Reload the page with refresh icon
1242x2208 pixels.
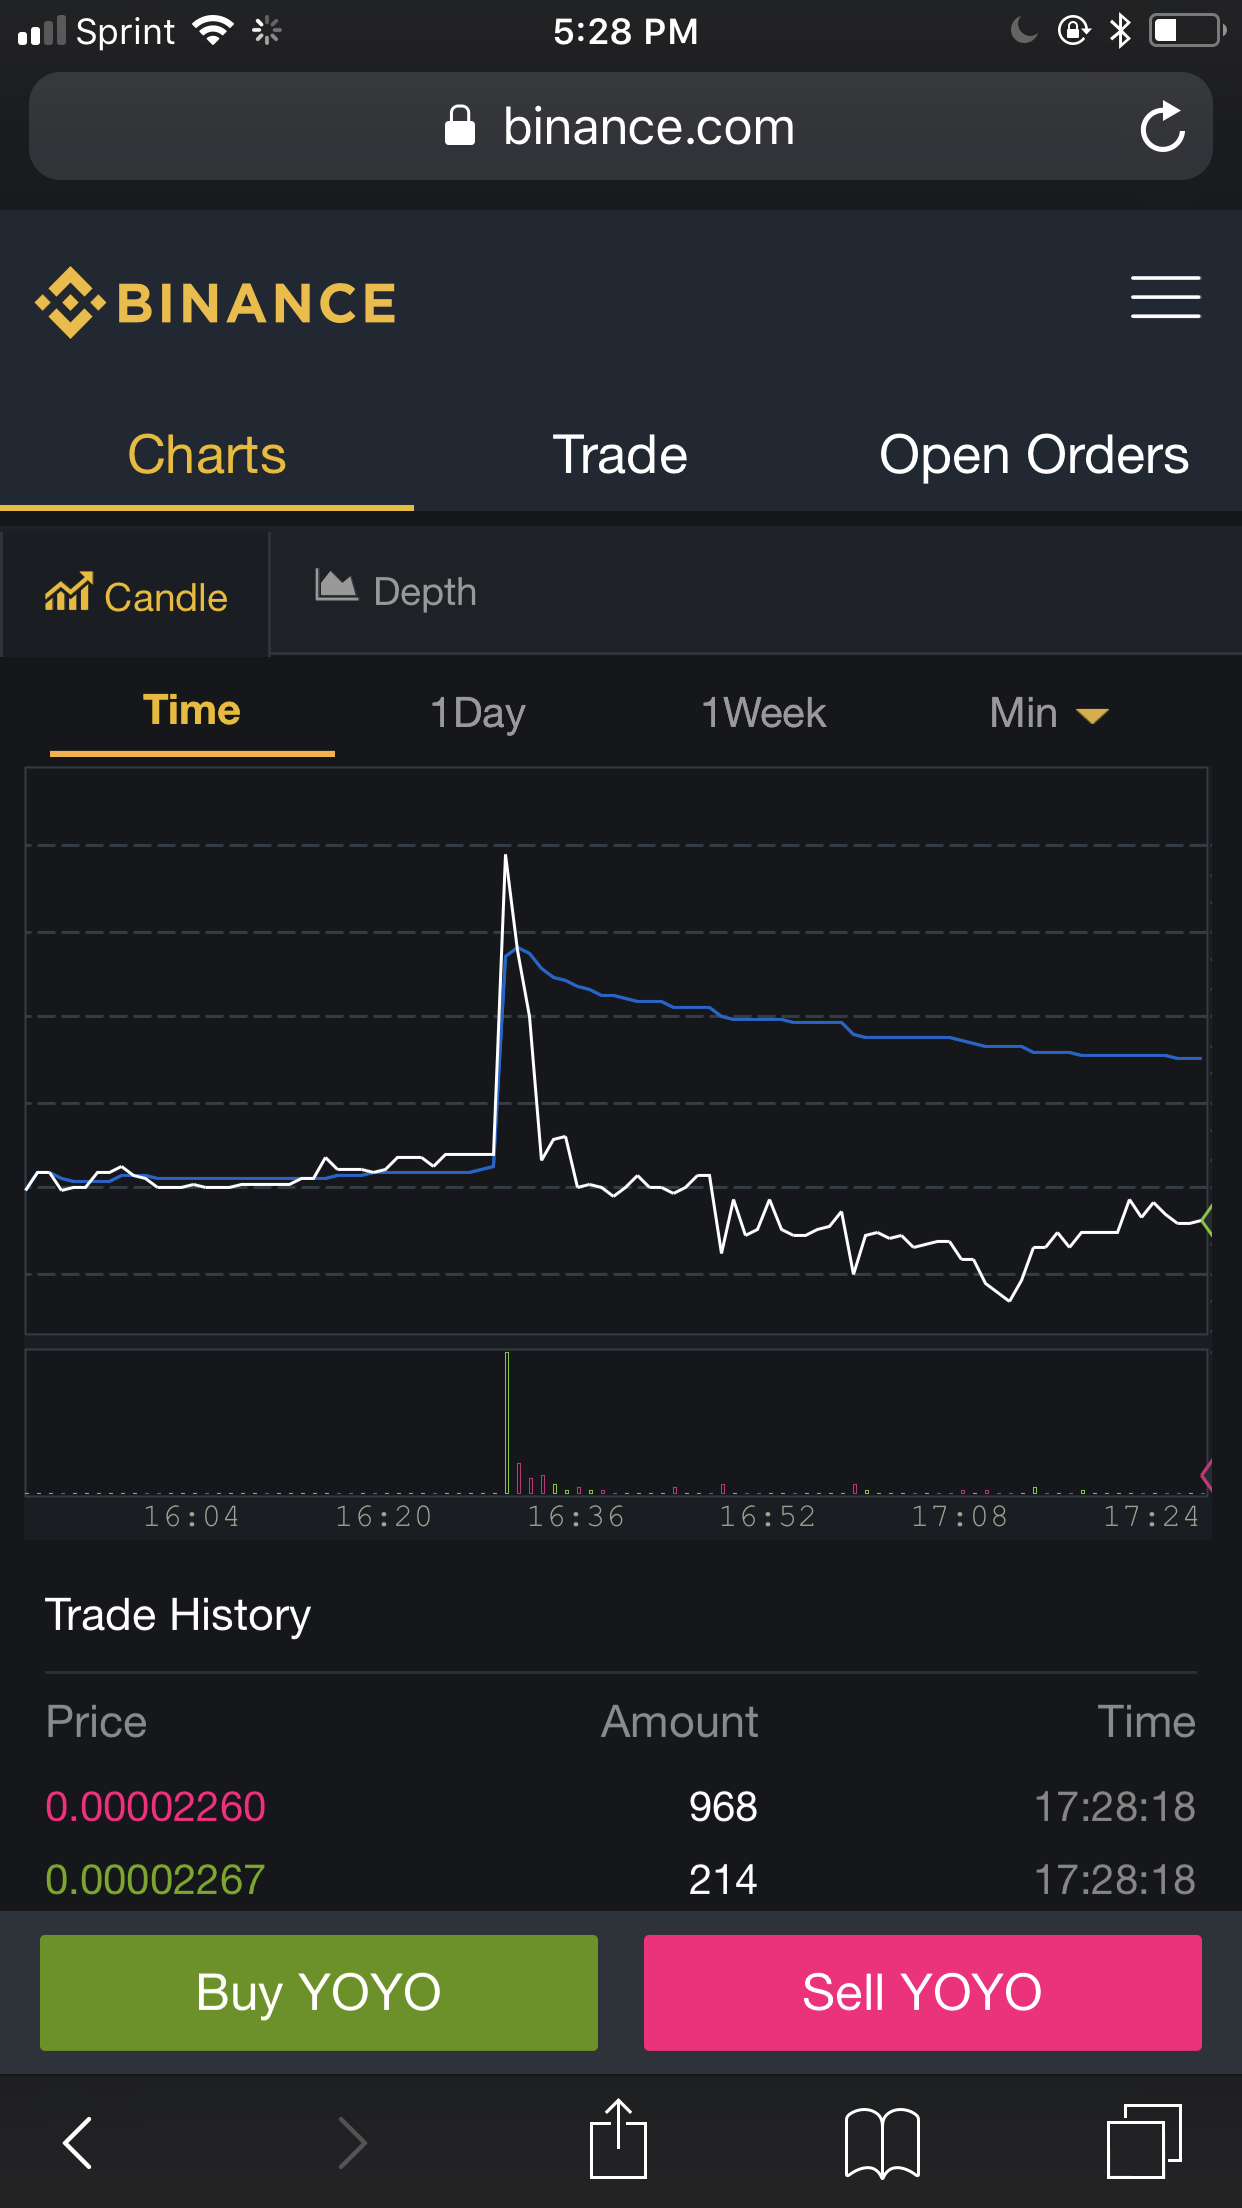pos(1163,127)
